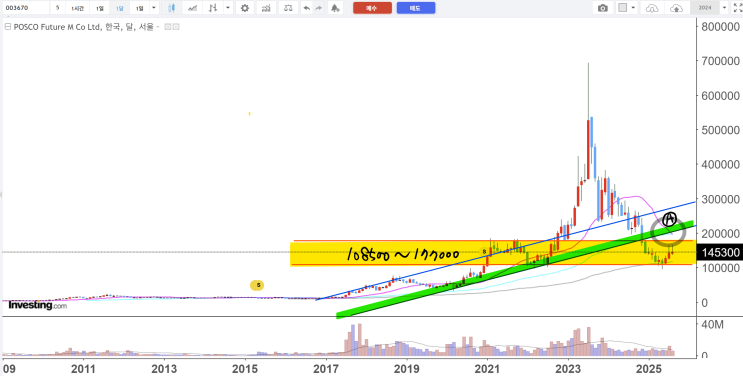Click the 300000 price axis label
This screenshot has height=376, width=743.
(x=720, y=199)
